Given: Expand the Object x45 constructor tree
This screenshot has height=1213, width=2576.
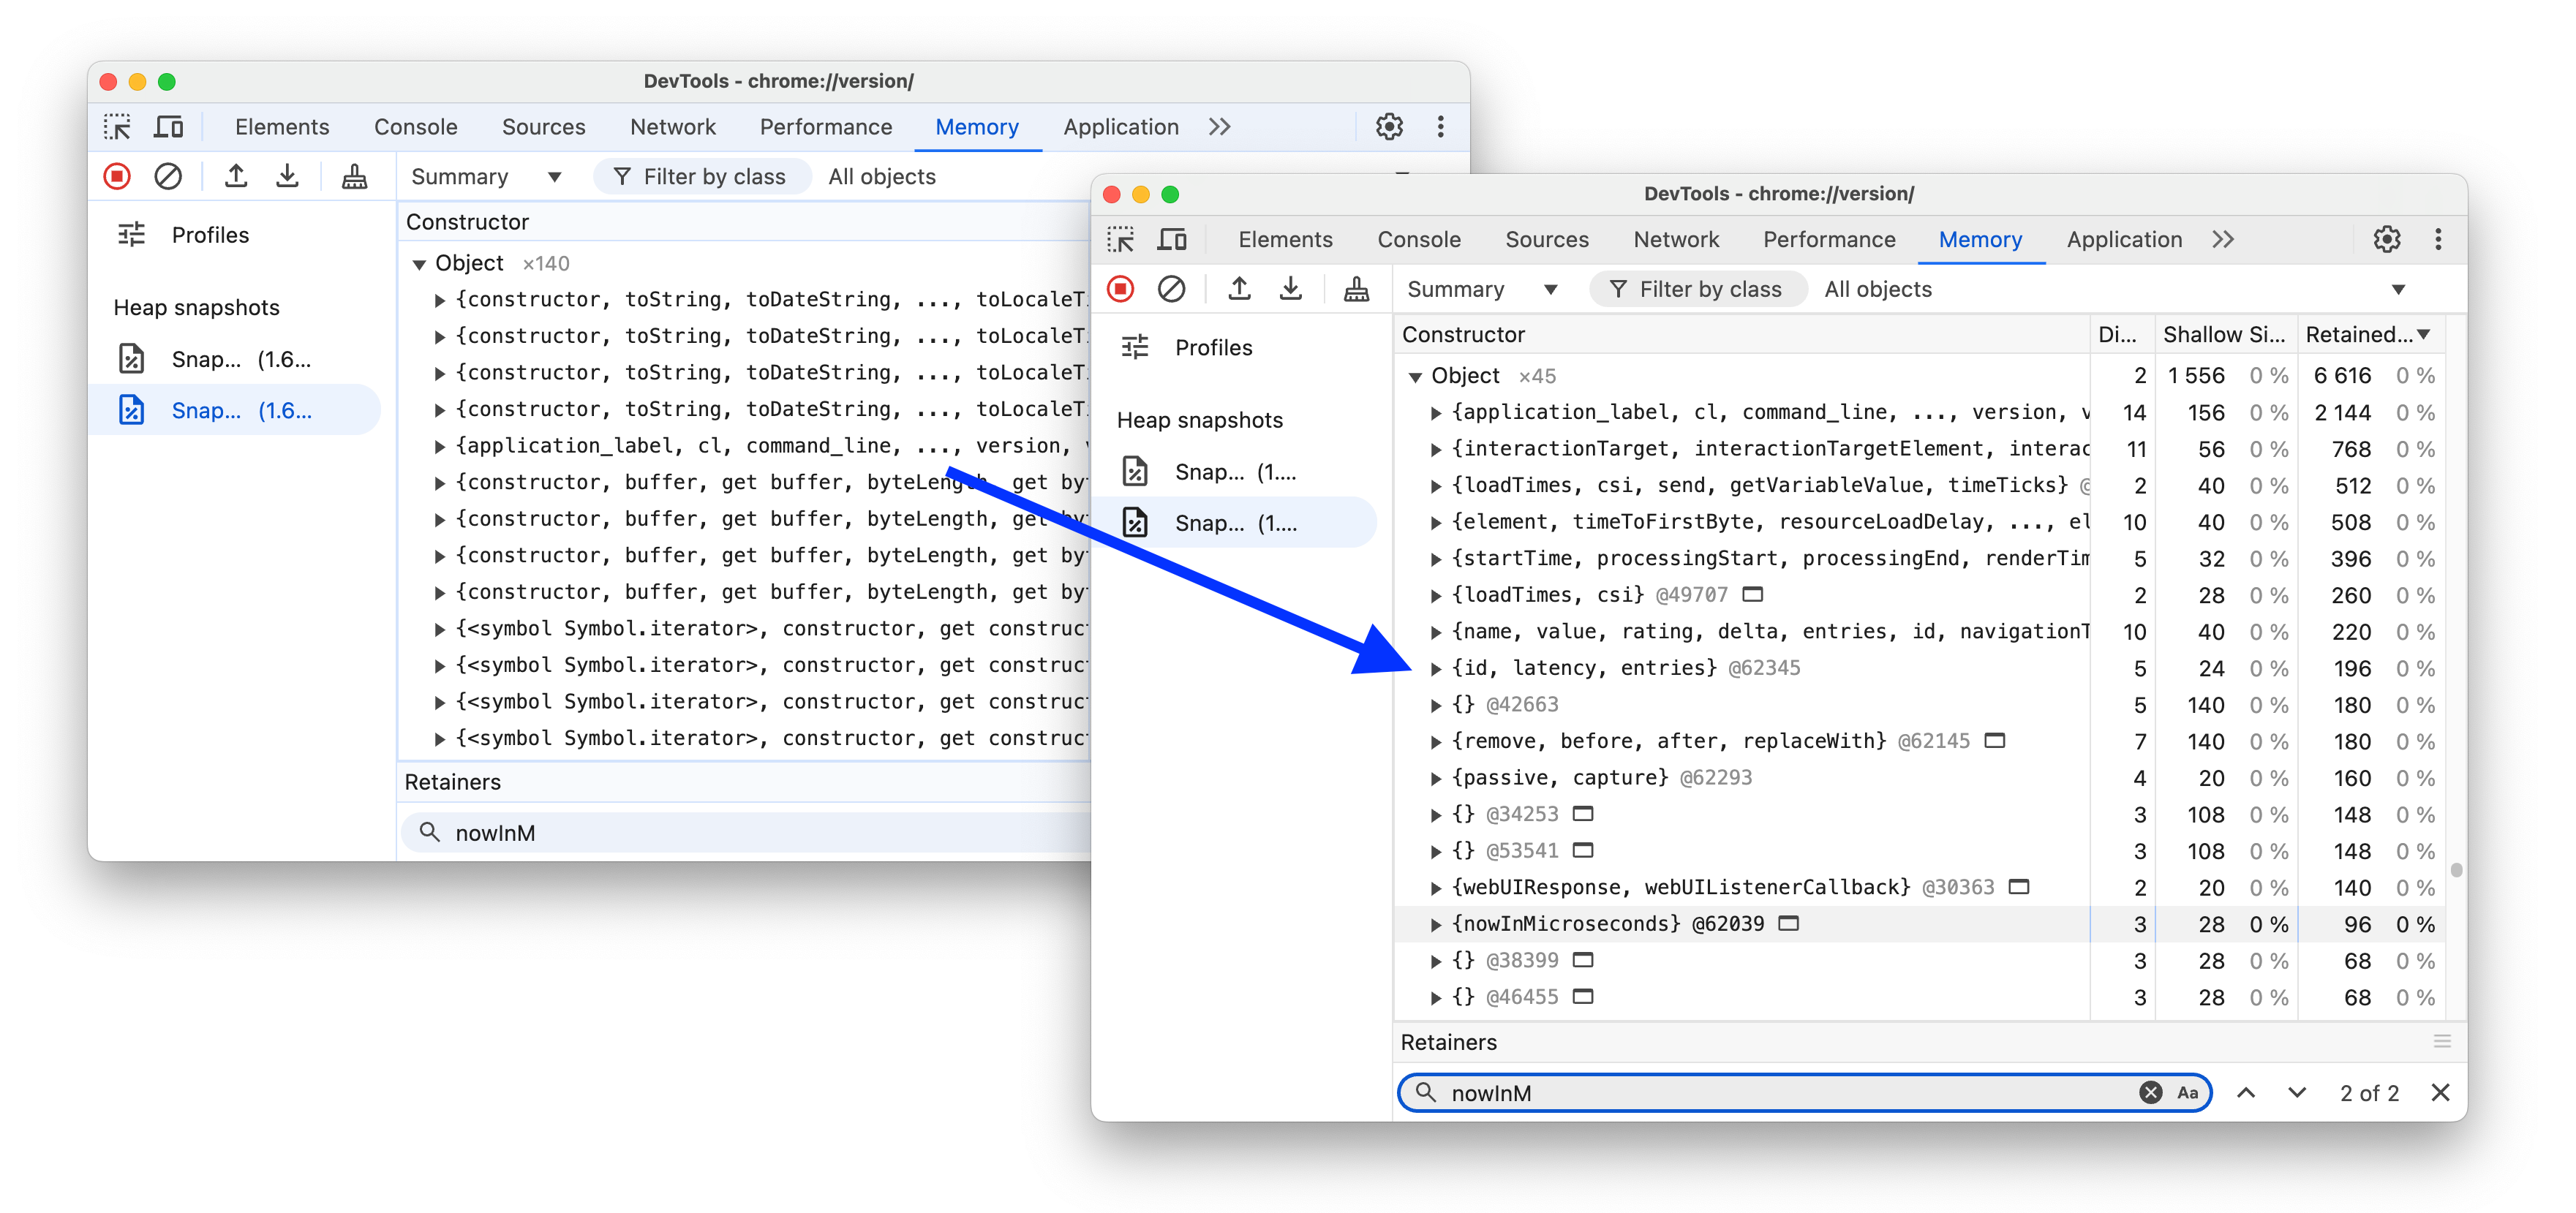Looking at the screenshot, I should [x=1416, y=374].
